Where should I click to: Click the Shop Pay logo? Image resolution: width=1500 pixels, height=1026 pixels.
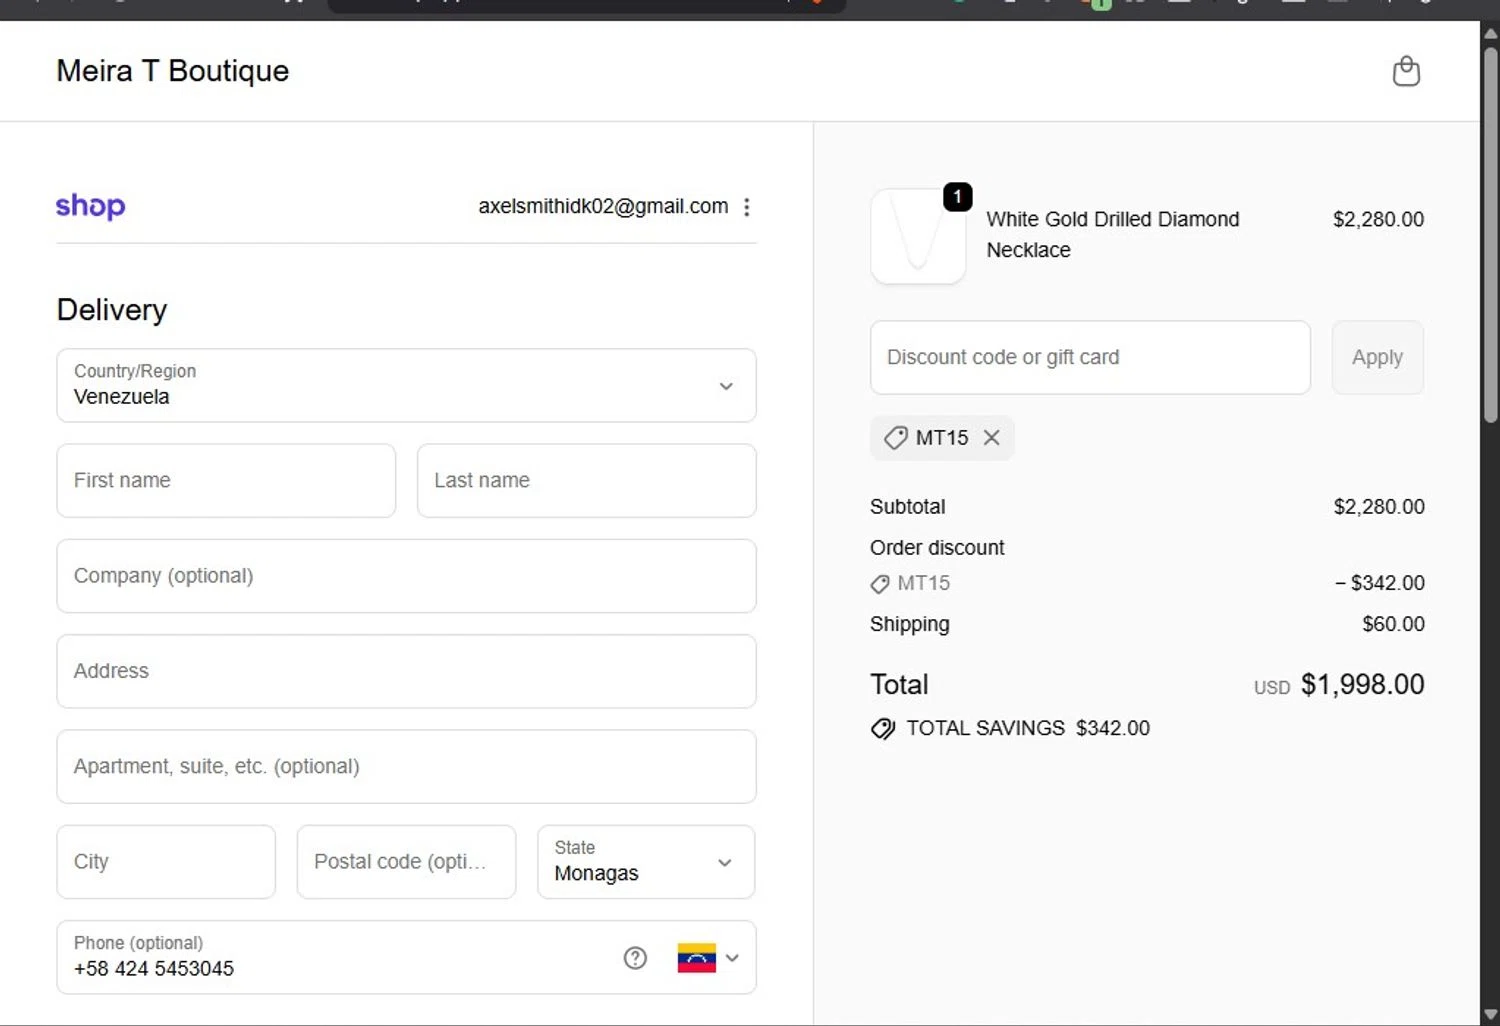[90, 206]
